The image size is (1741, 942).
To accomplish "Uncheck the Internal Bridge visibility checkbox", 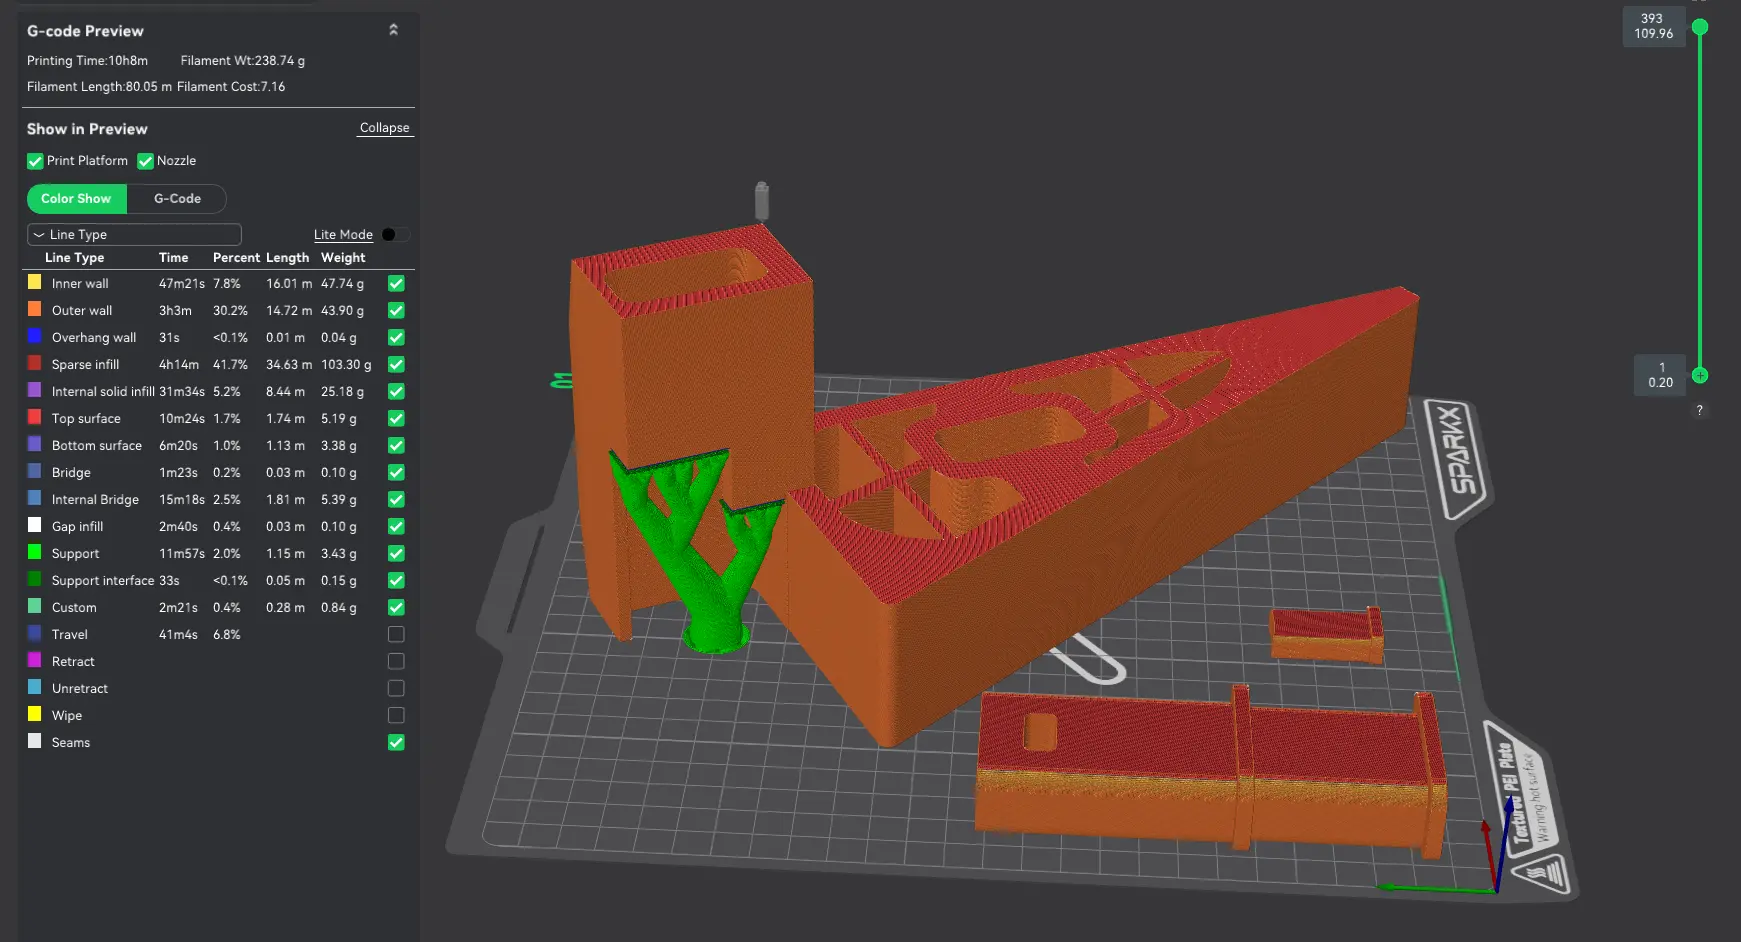I will [x=396, y=499].
